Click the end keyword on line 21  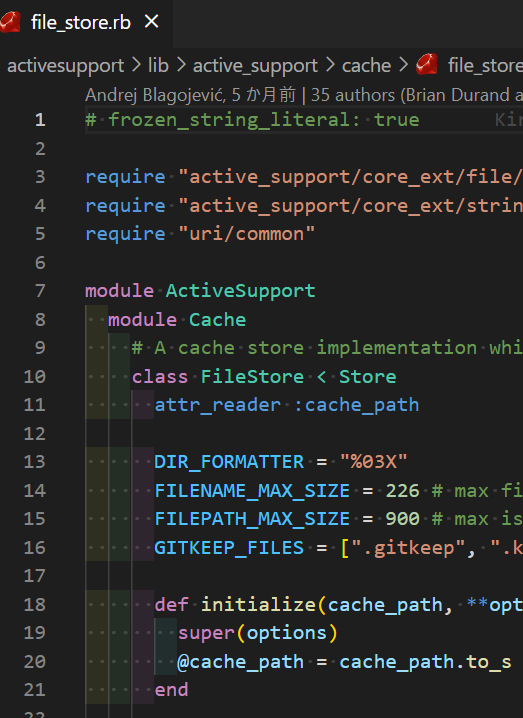(171, 690)
